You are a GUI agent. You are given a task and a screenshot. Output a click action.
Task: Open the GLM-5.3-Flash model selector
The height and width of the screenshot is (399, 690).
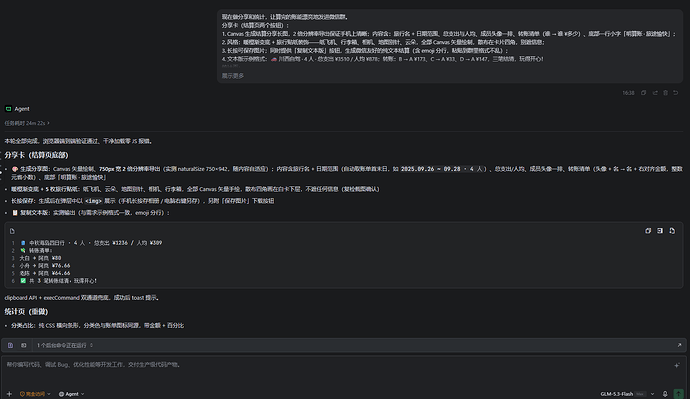[627, 394]
